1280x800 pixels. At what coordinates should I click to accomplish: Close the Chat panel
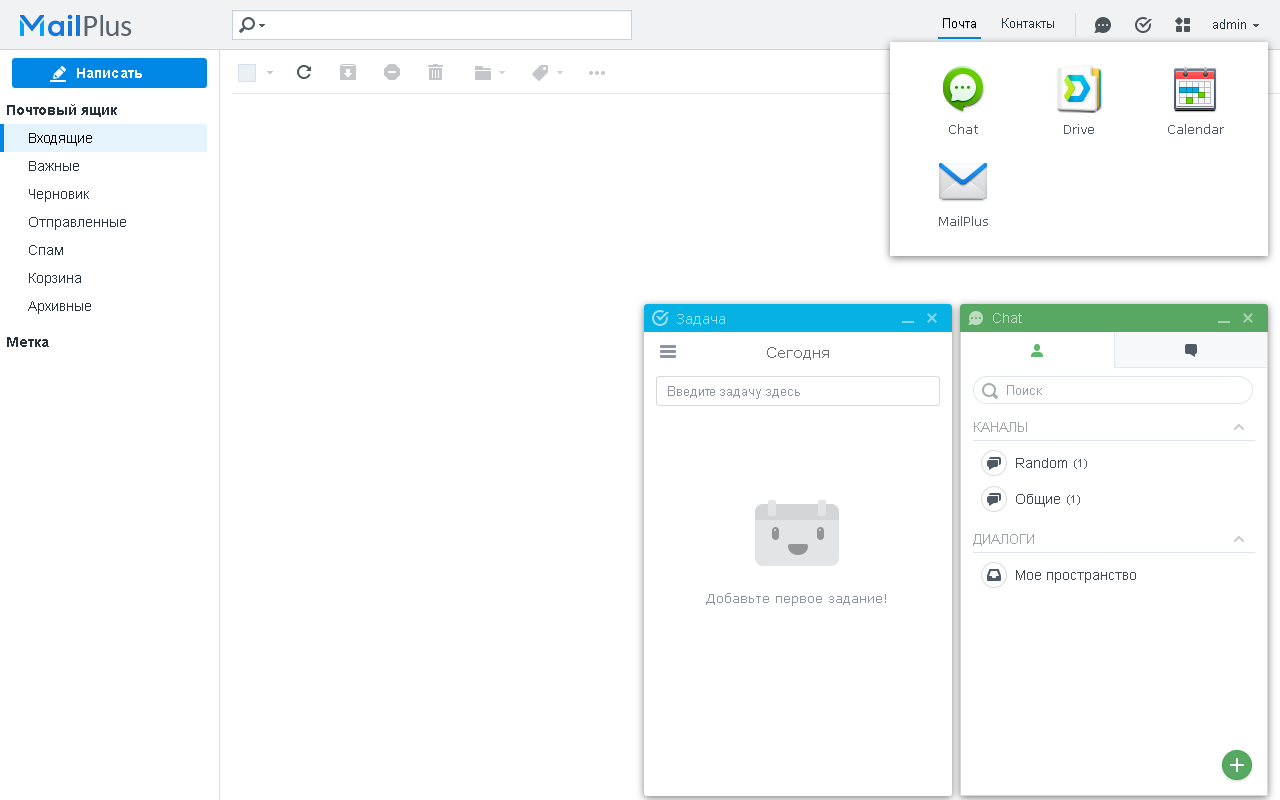coord(1248,318)
